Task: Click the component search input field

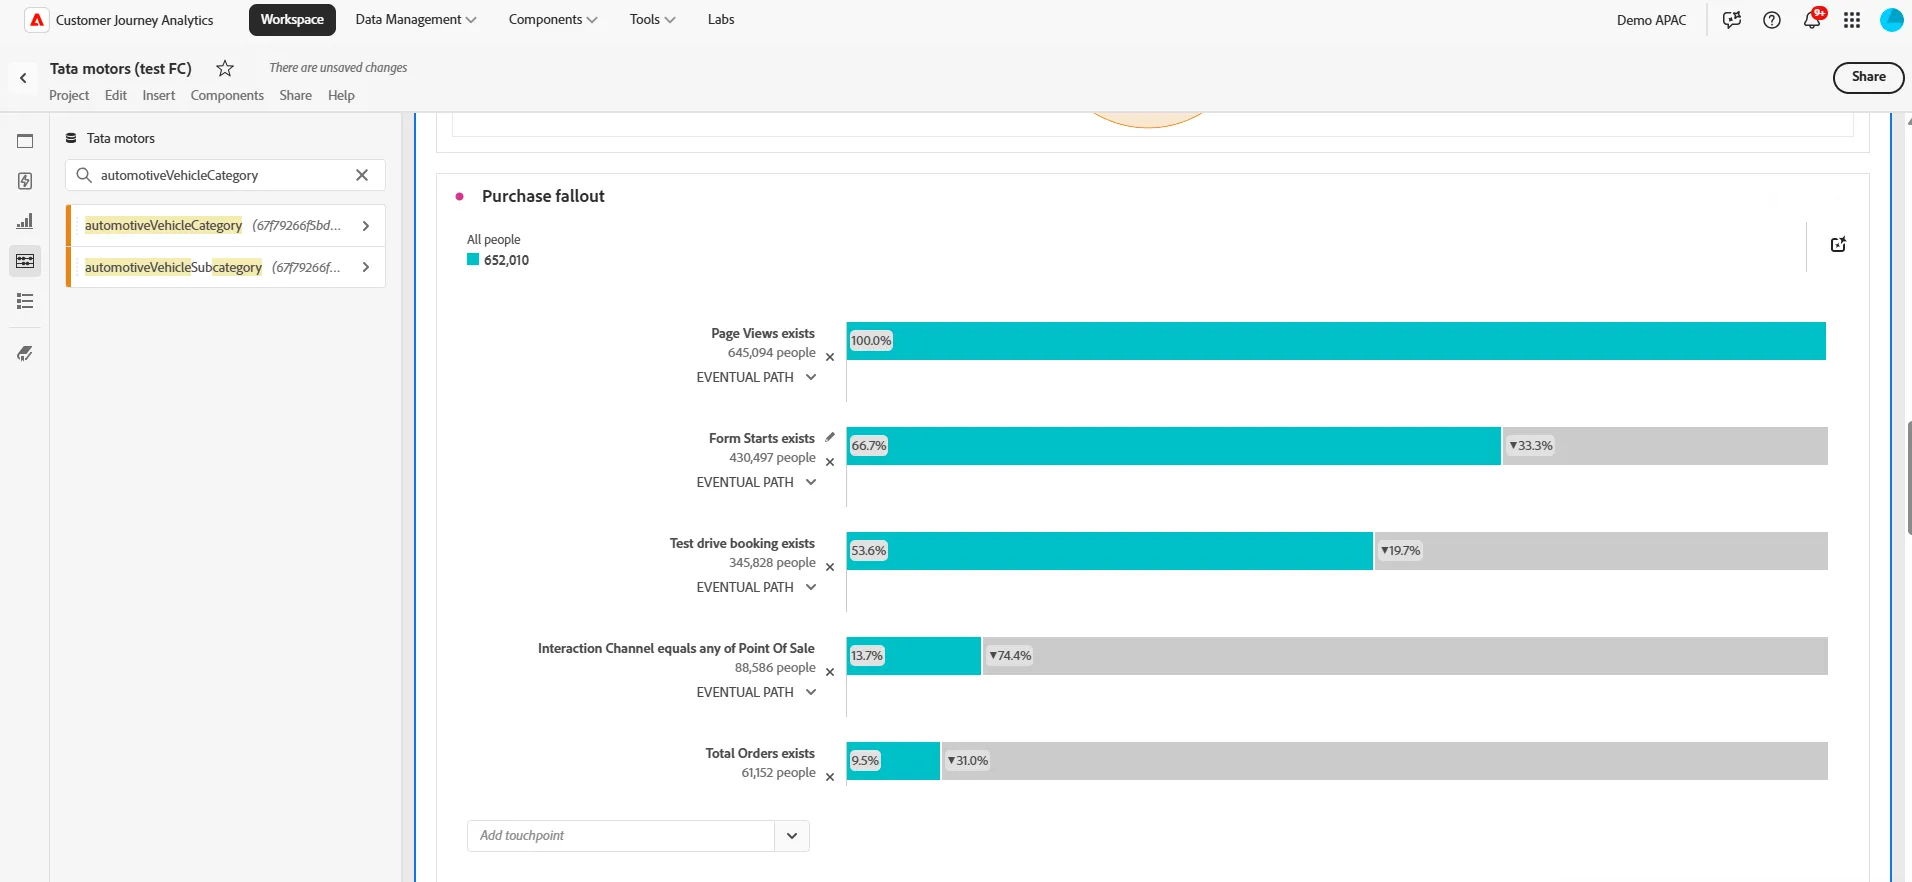Action: [225, 175]
